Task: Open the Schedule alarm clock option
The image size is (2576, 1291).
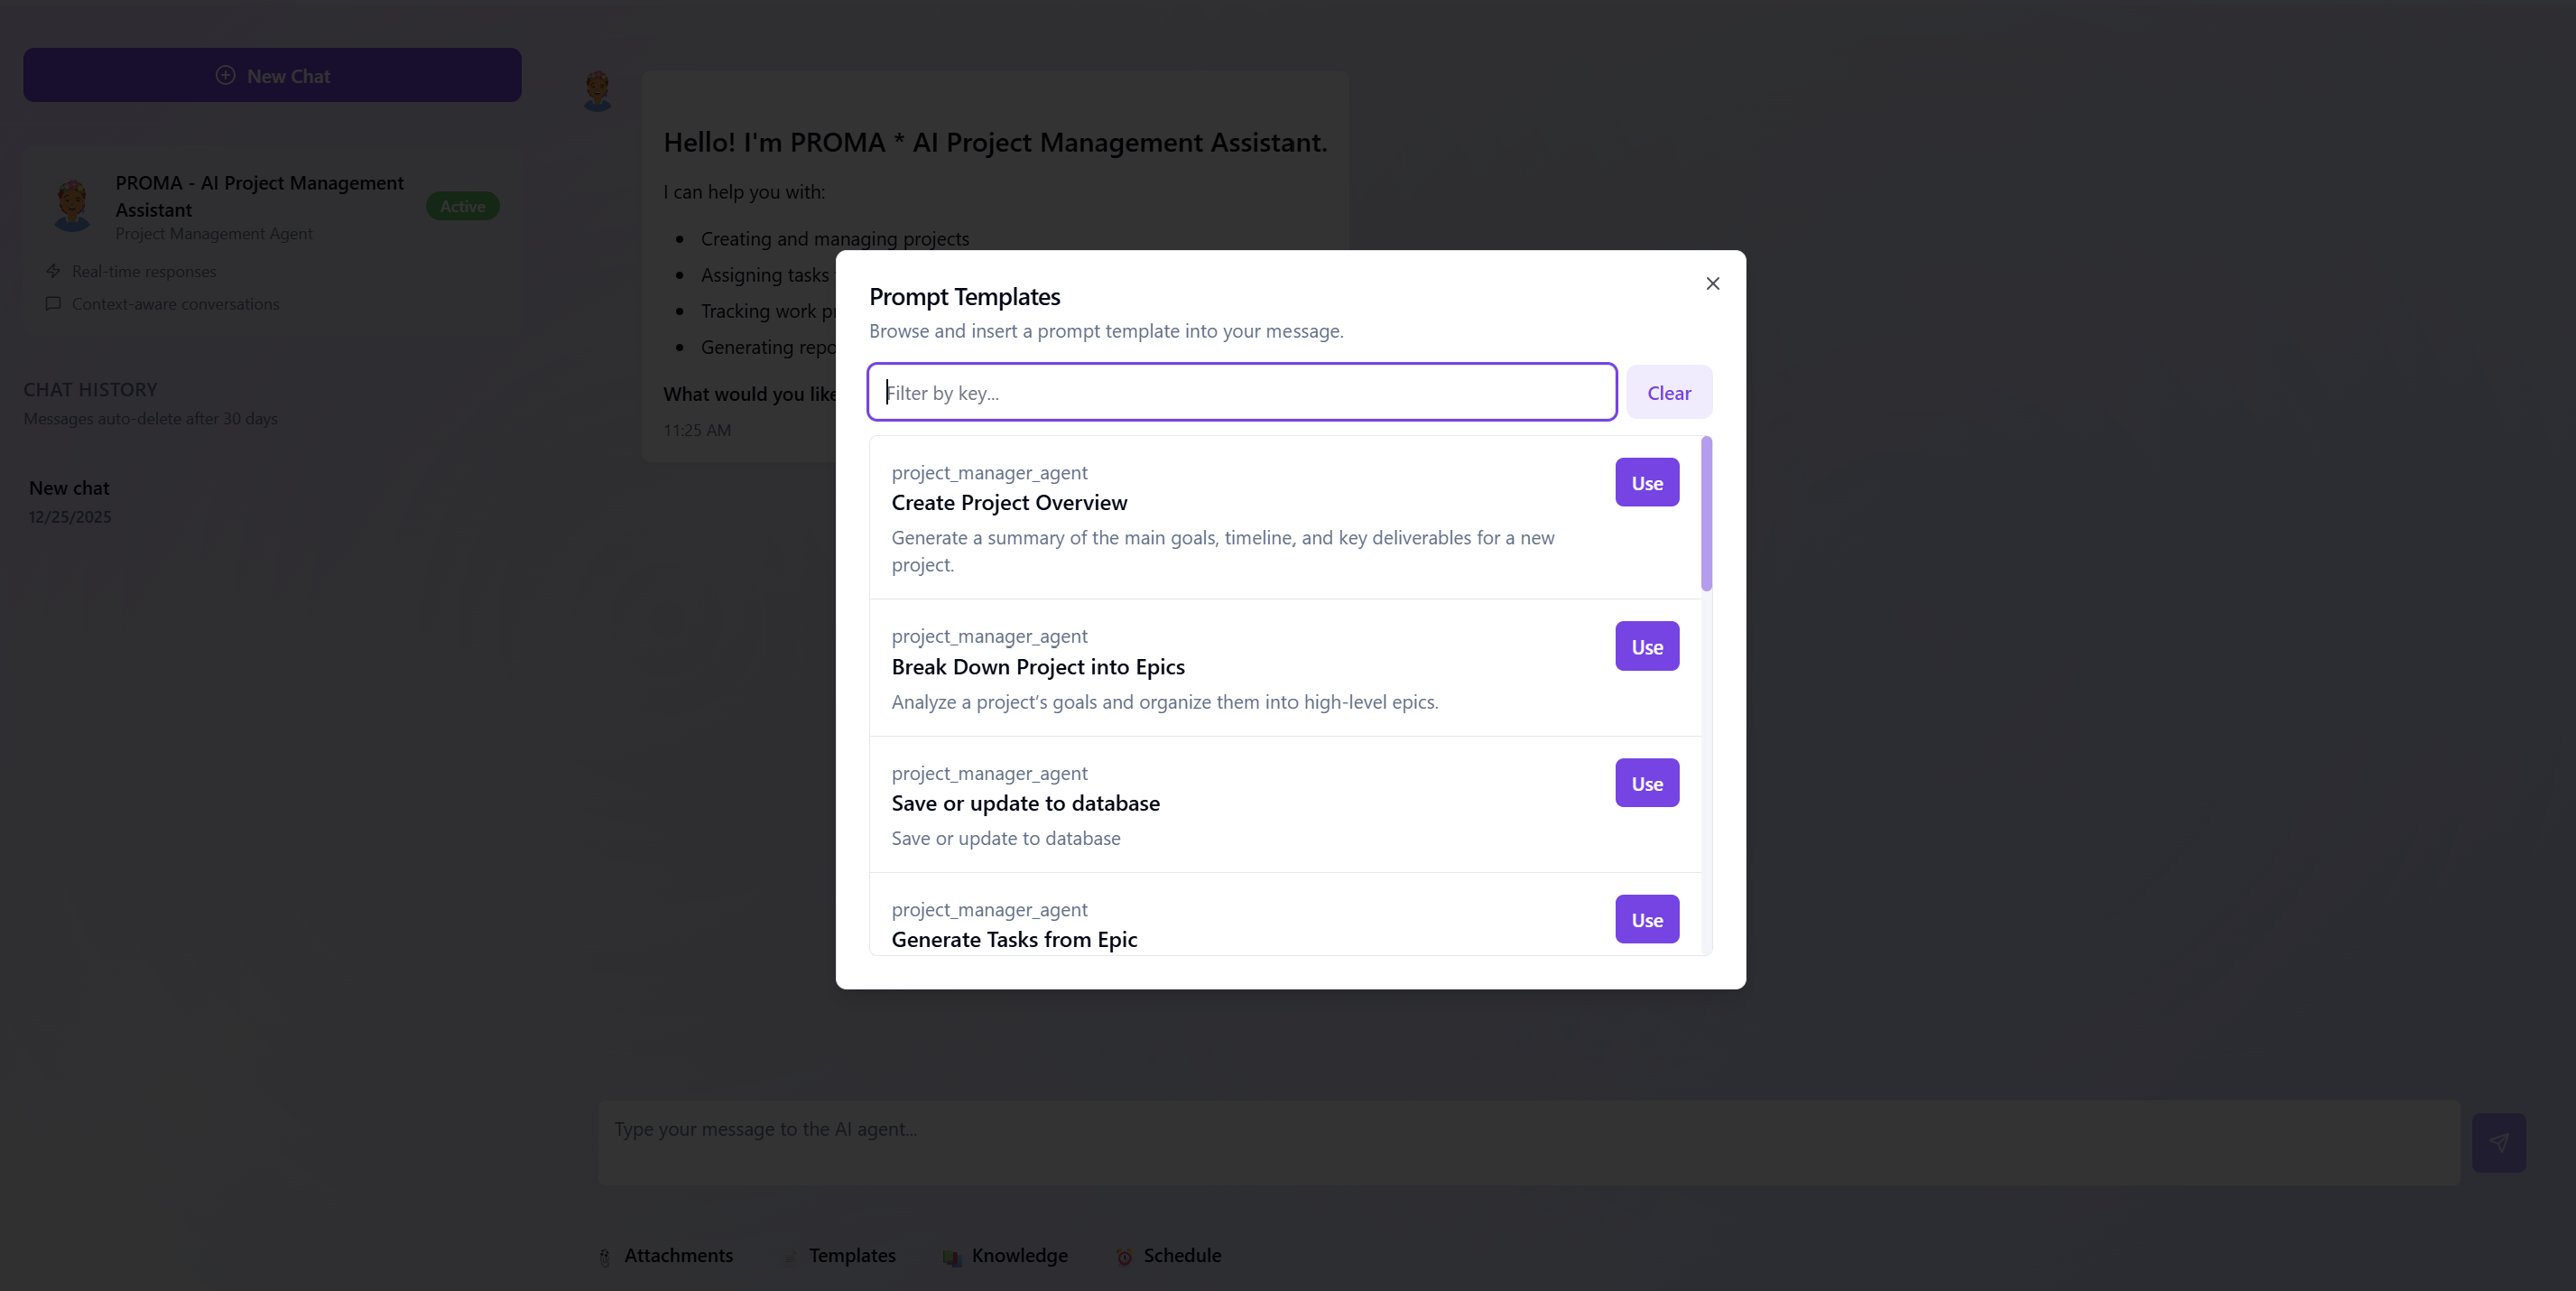Action: tap(1168, 1256)
